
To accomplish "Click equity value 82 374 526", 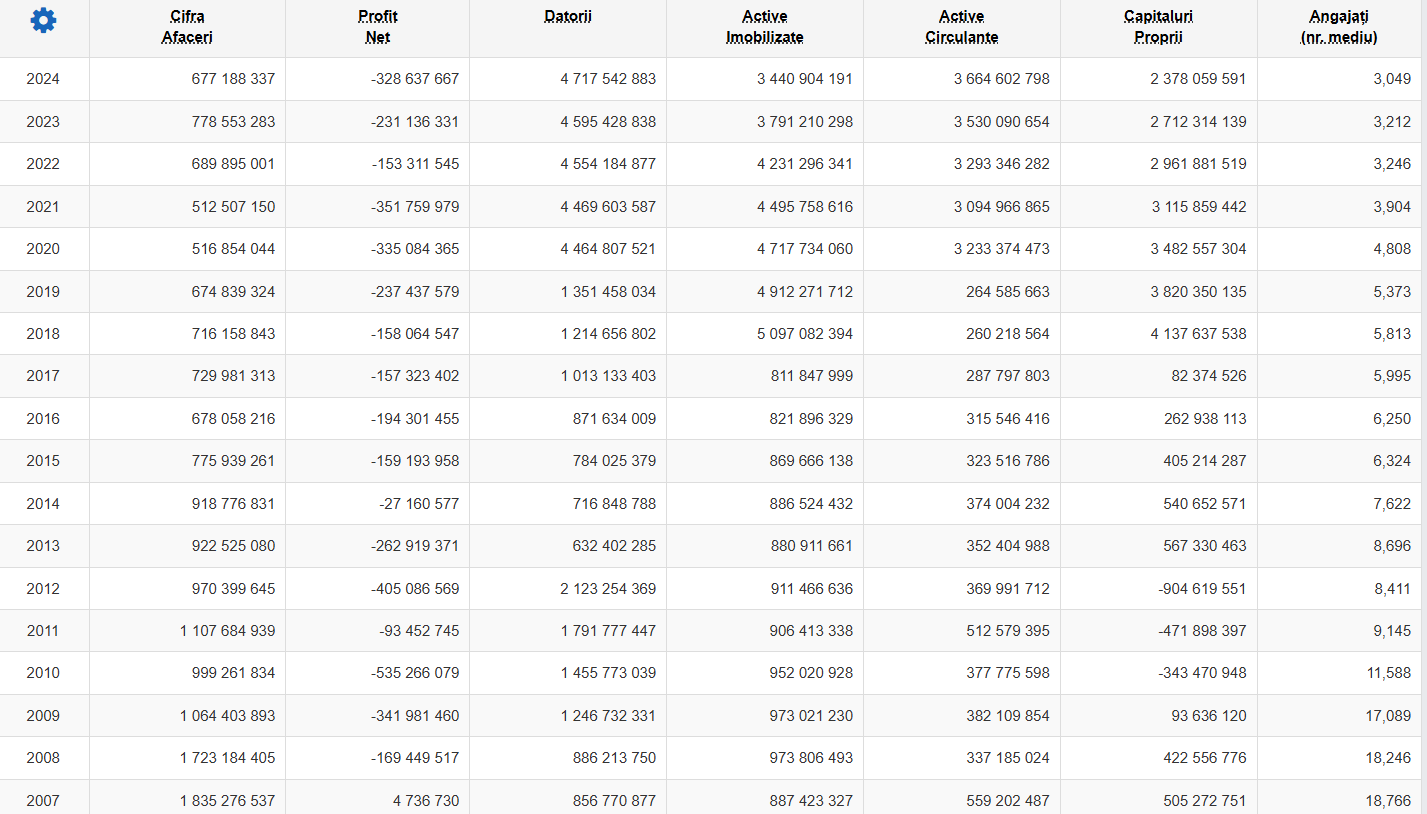I will 1211,376.
